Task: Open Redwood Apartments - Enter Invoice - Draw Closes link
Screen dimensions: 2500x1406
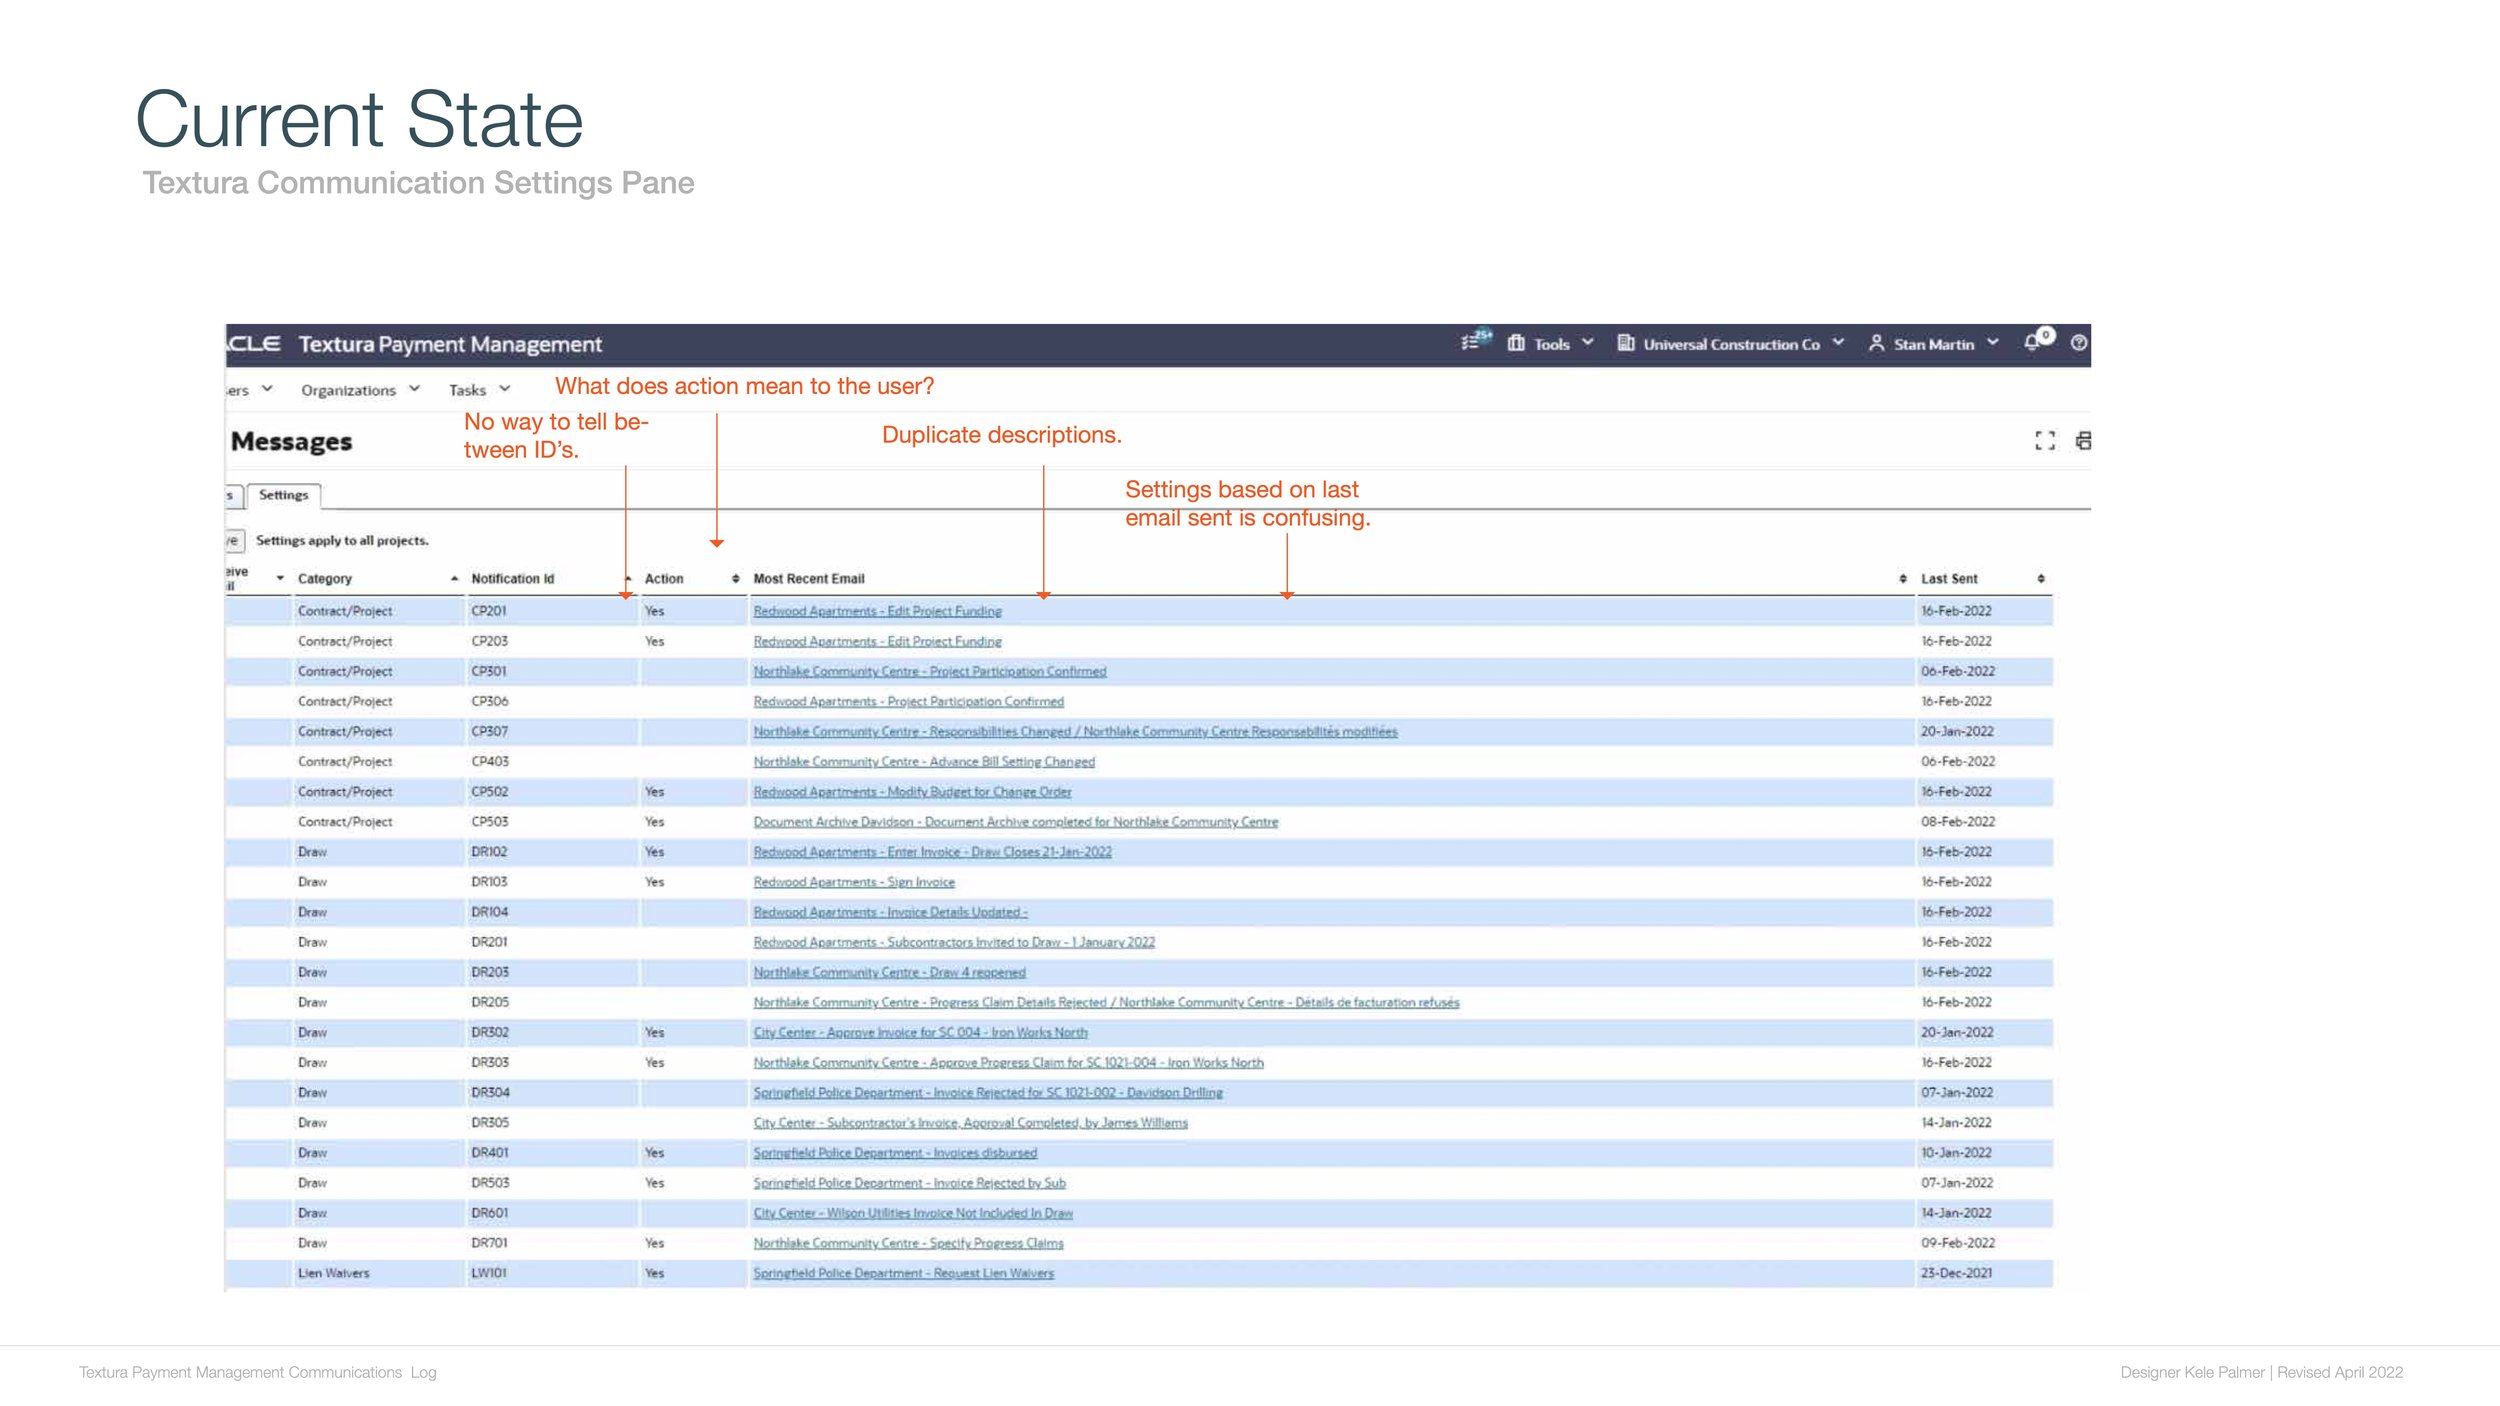Action: 932,851
